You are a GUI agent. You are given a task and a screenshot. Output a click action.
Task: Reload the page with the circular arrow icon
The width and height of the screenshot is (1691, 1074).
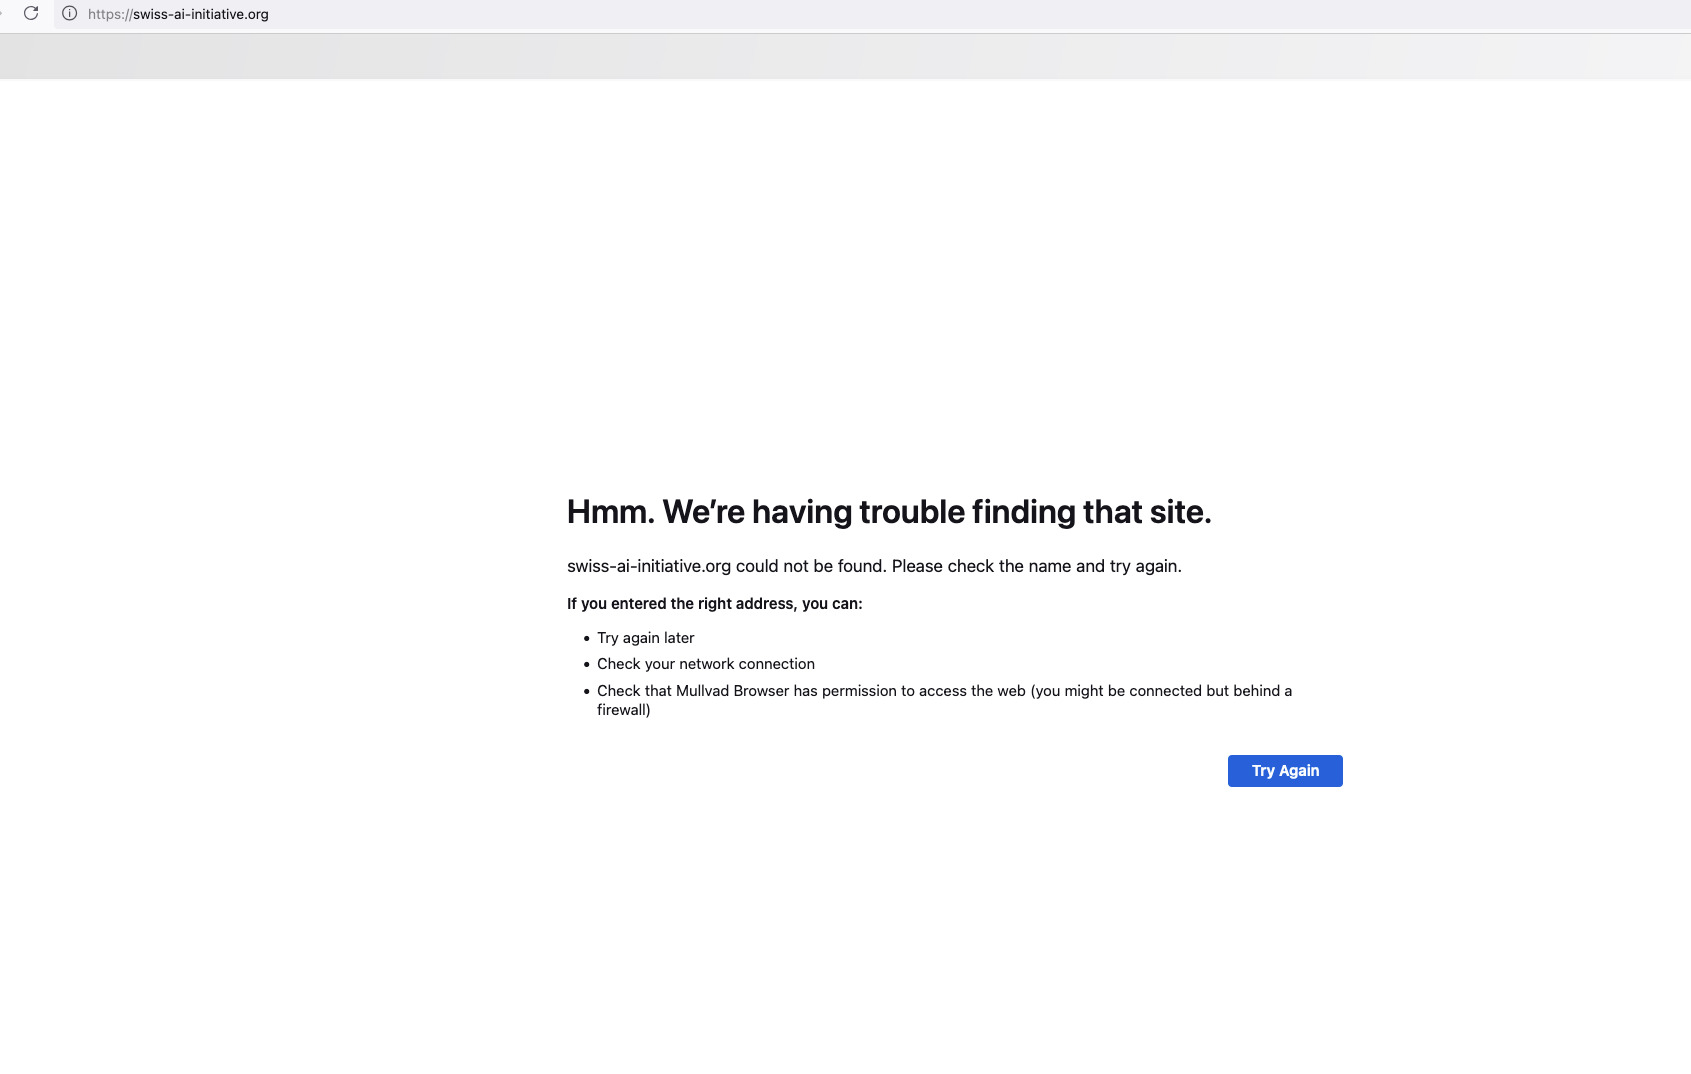click(31, 13)
